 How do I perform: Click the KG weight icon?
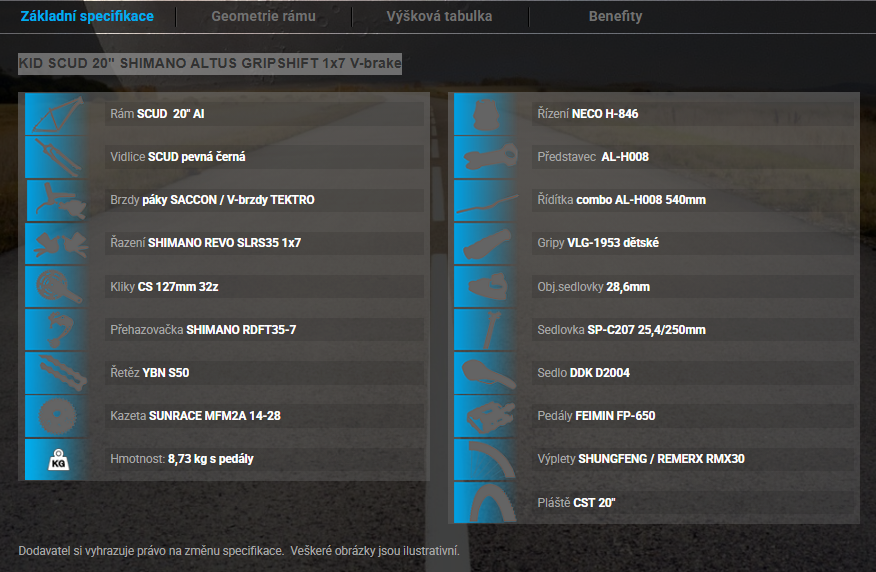click(58, 459)
